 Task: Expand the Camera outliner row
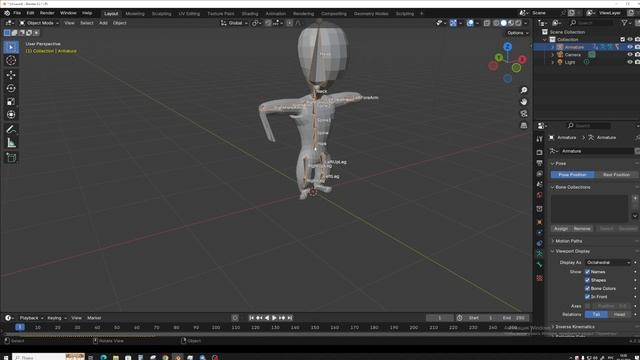click(553, 55)
